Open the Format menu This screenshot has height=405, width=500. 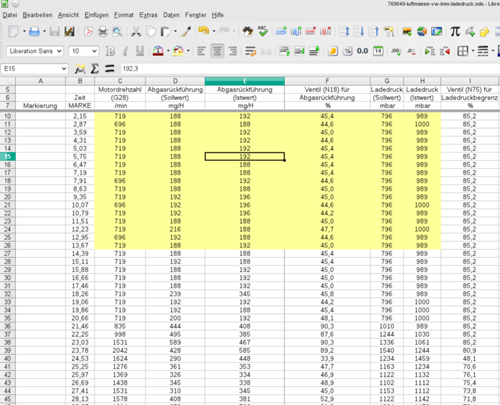point(124,15)
